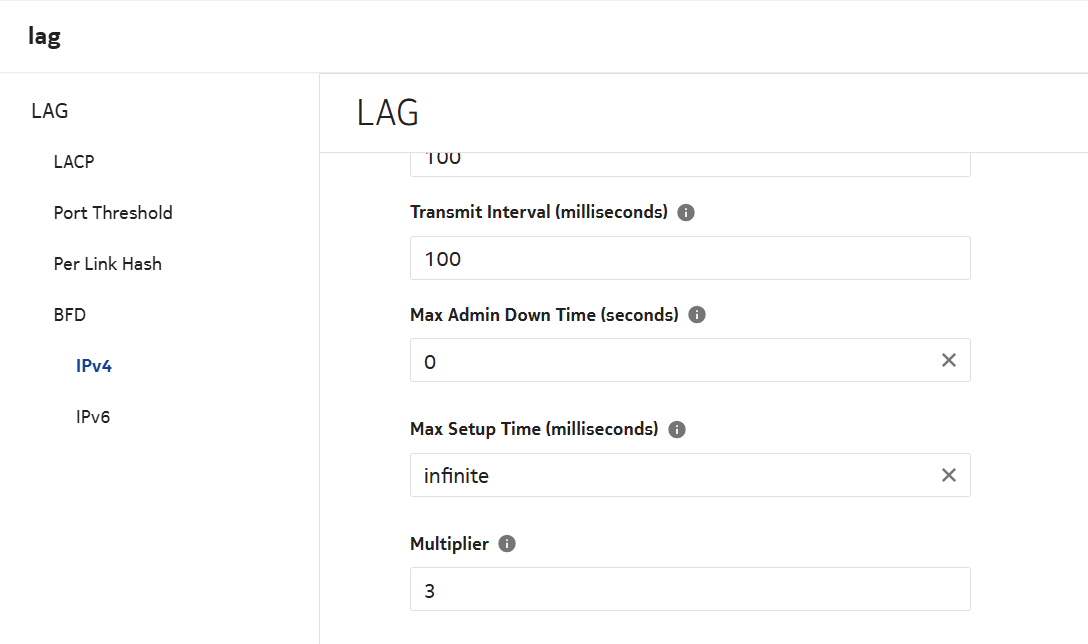This screenshot has height=644, width=1088.
Task: Show info for Max Admin Down Time
Action: tap(698, 315)
